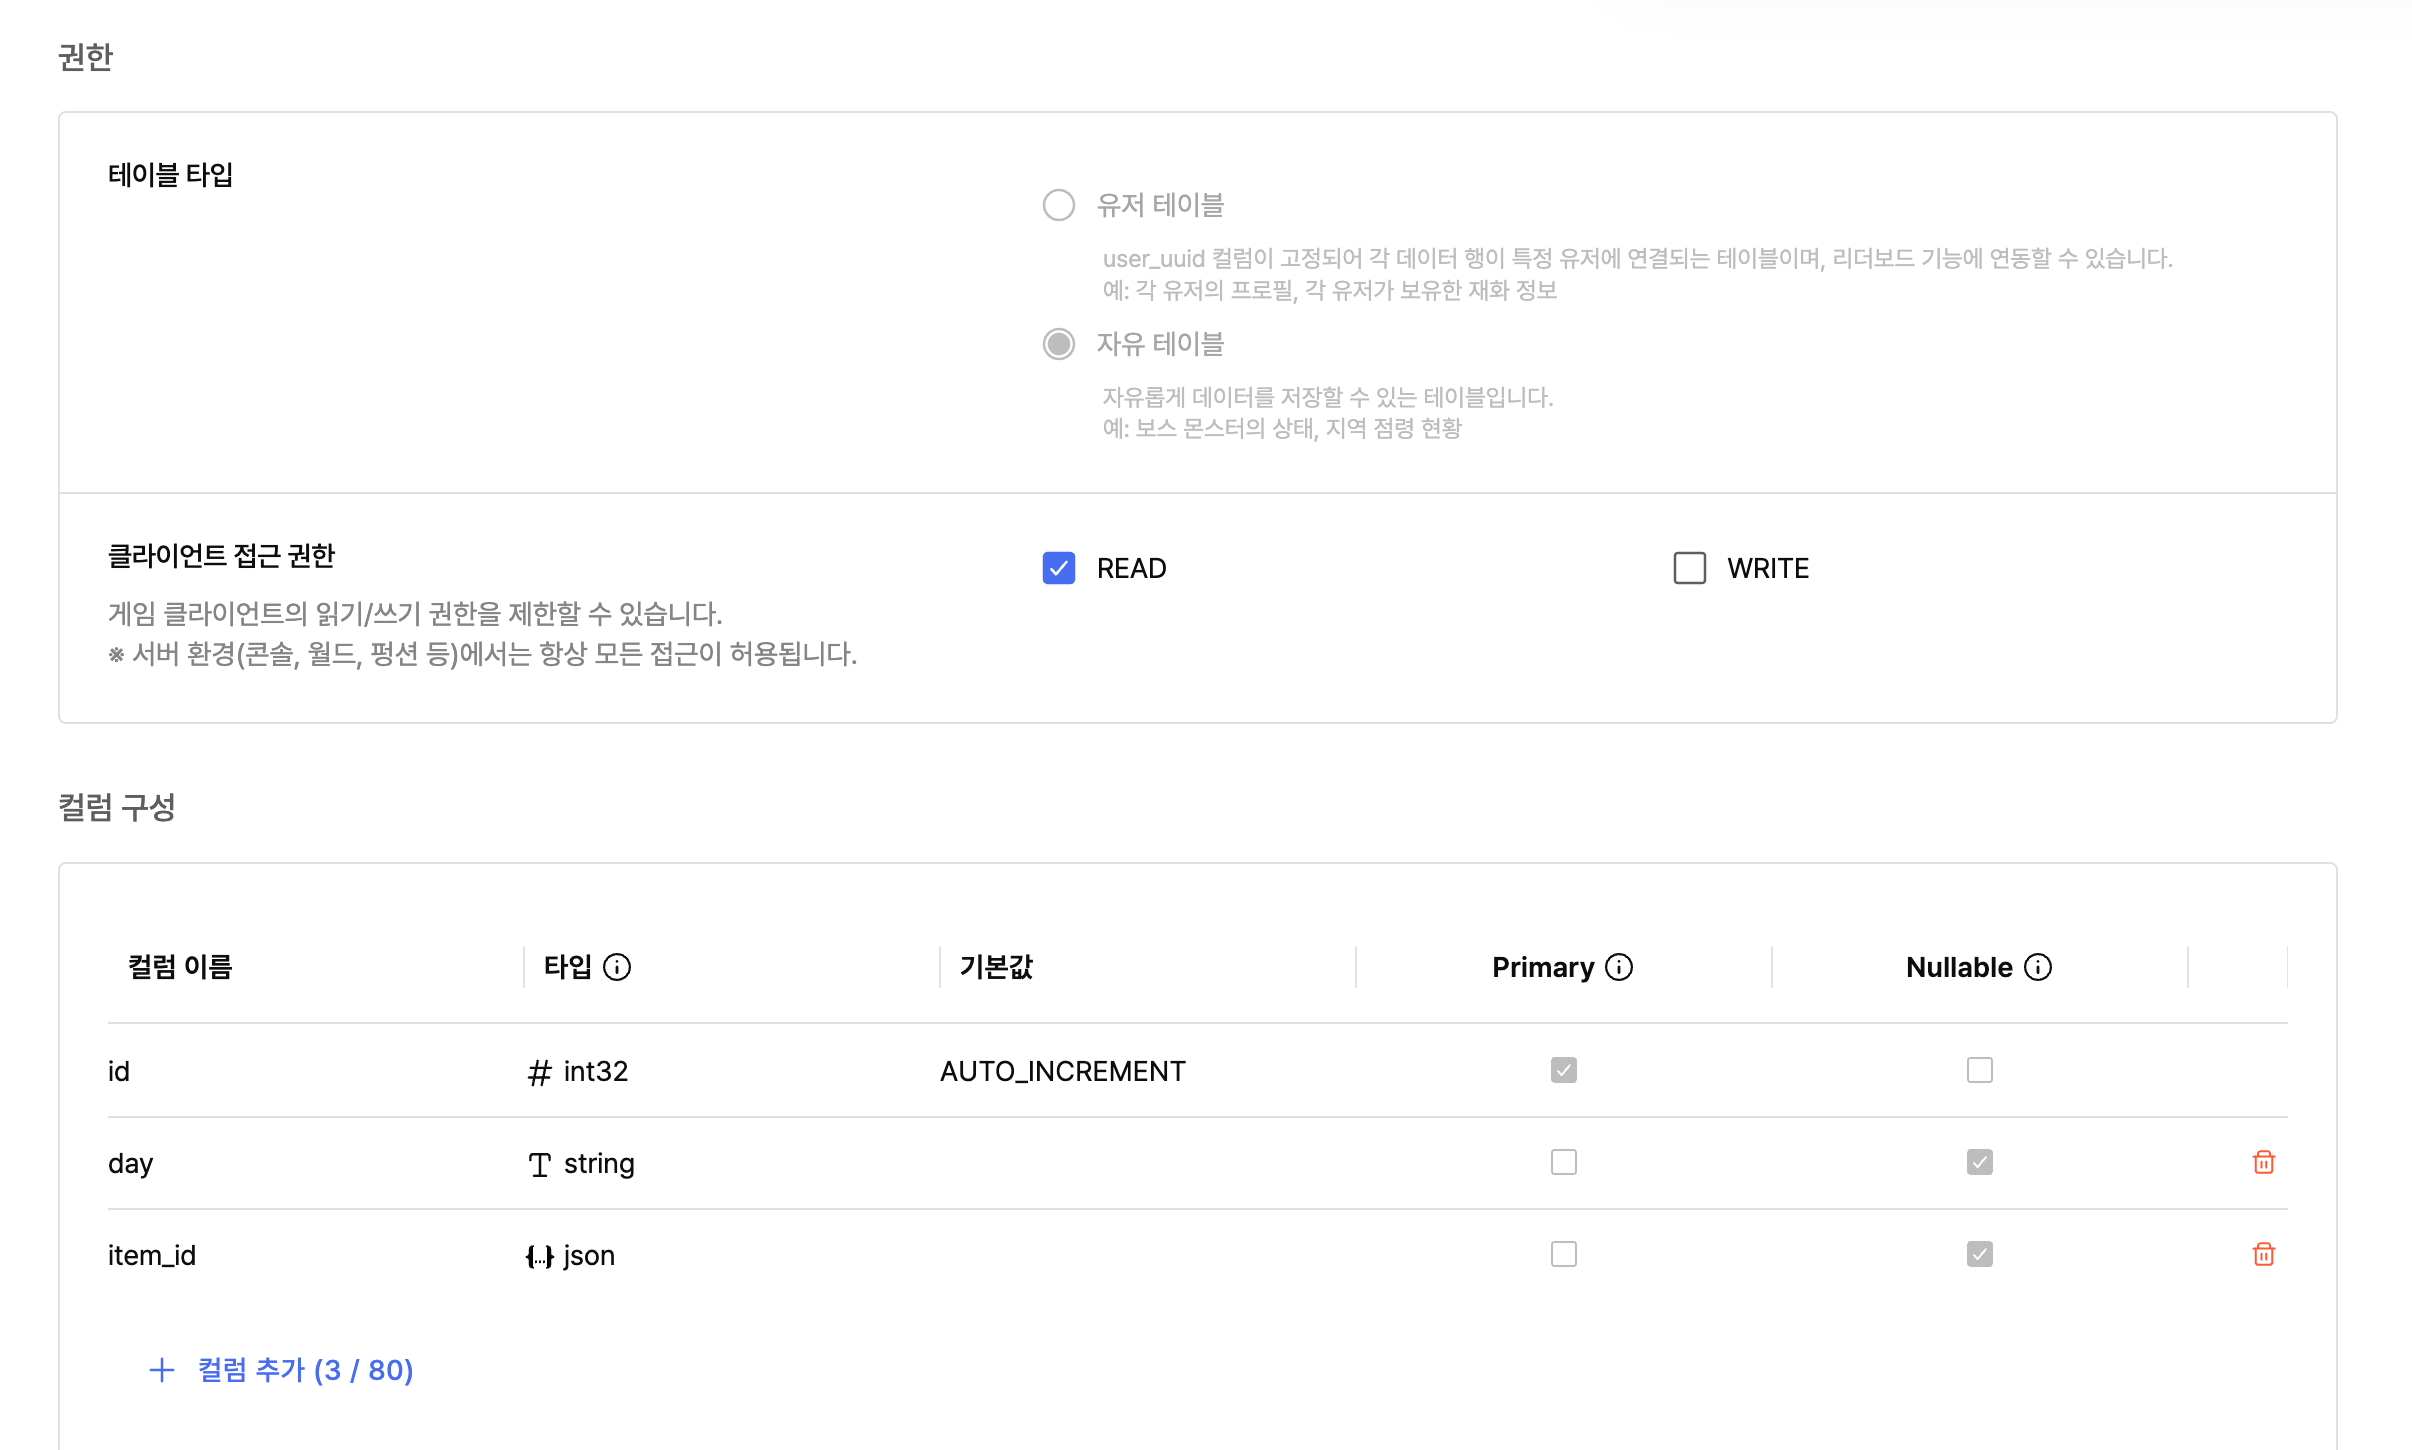Click the info icon beside Primary header
Screen dimensions: 2412x1450
pos(1619,967)
